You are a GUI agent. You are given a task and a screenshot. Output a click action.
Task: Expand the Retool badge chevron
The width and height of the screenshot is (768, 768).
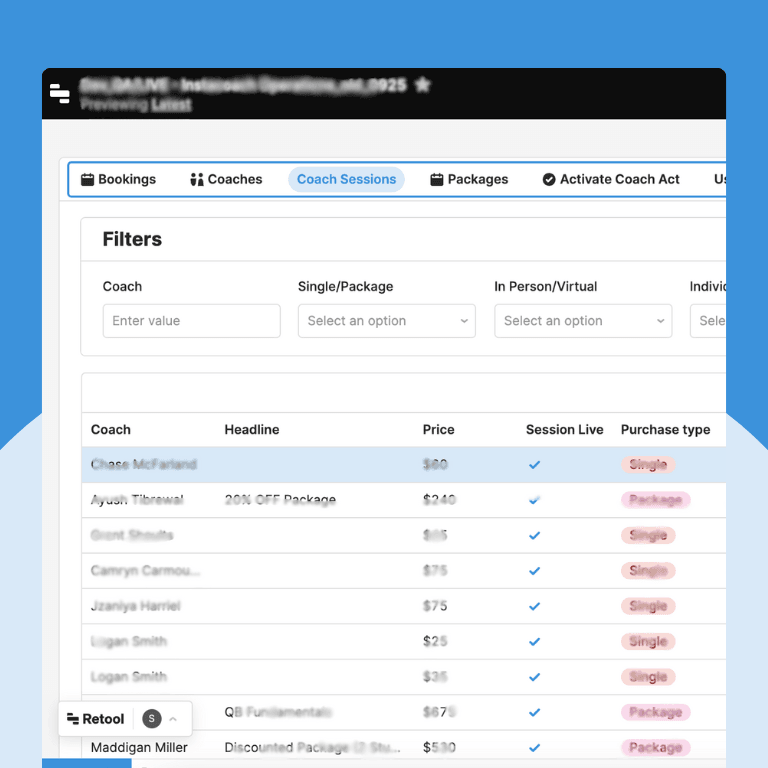(173, 719)
